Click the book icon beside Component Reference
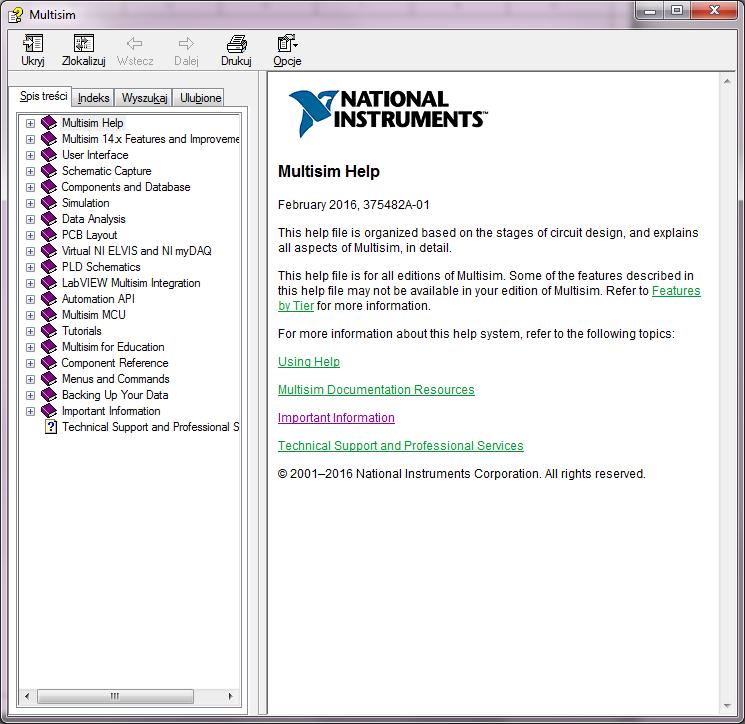745x724 pixels. pos(49,363)
